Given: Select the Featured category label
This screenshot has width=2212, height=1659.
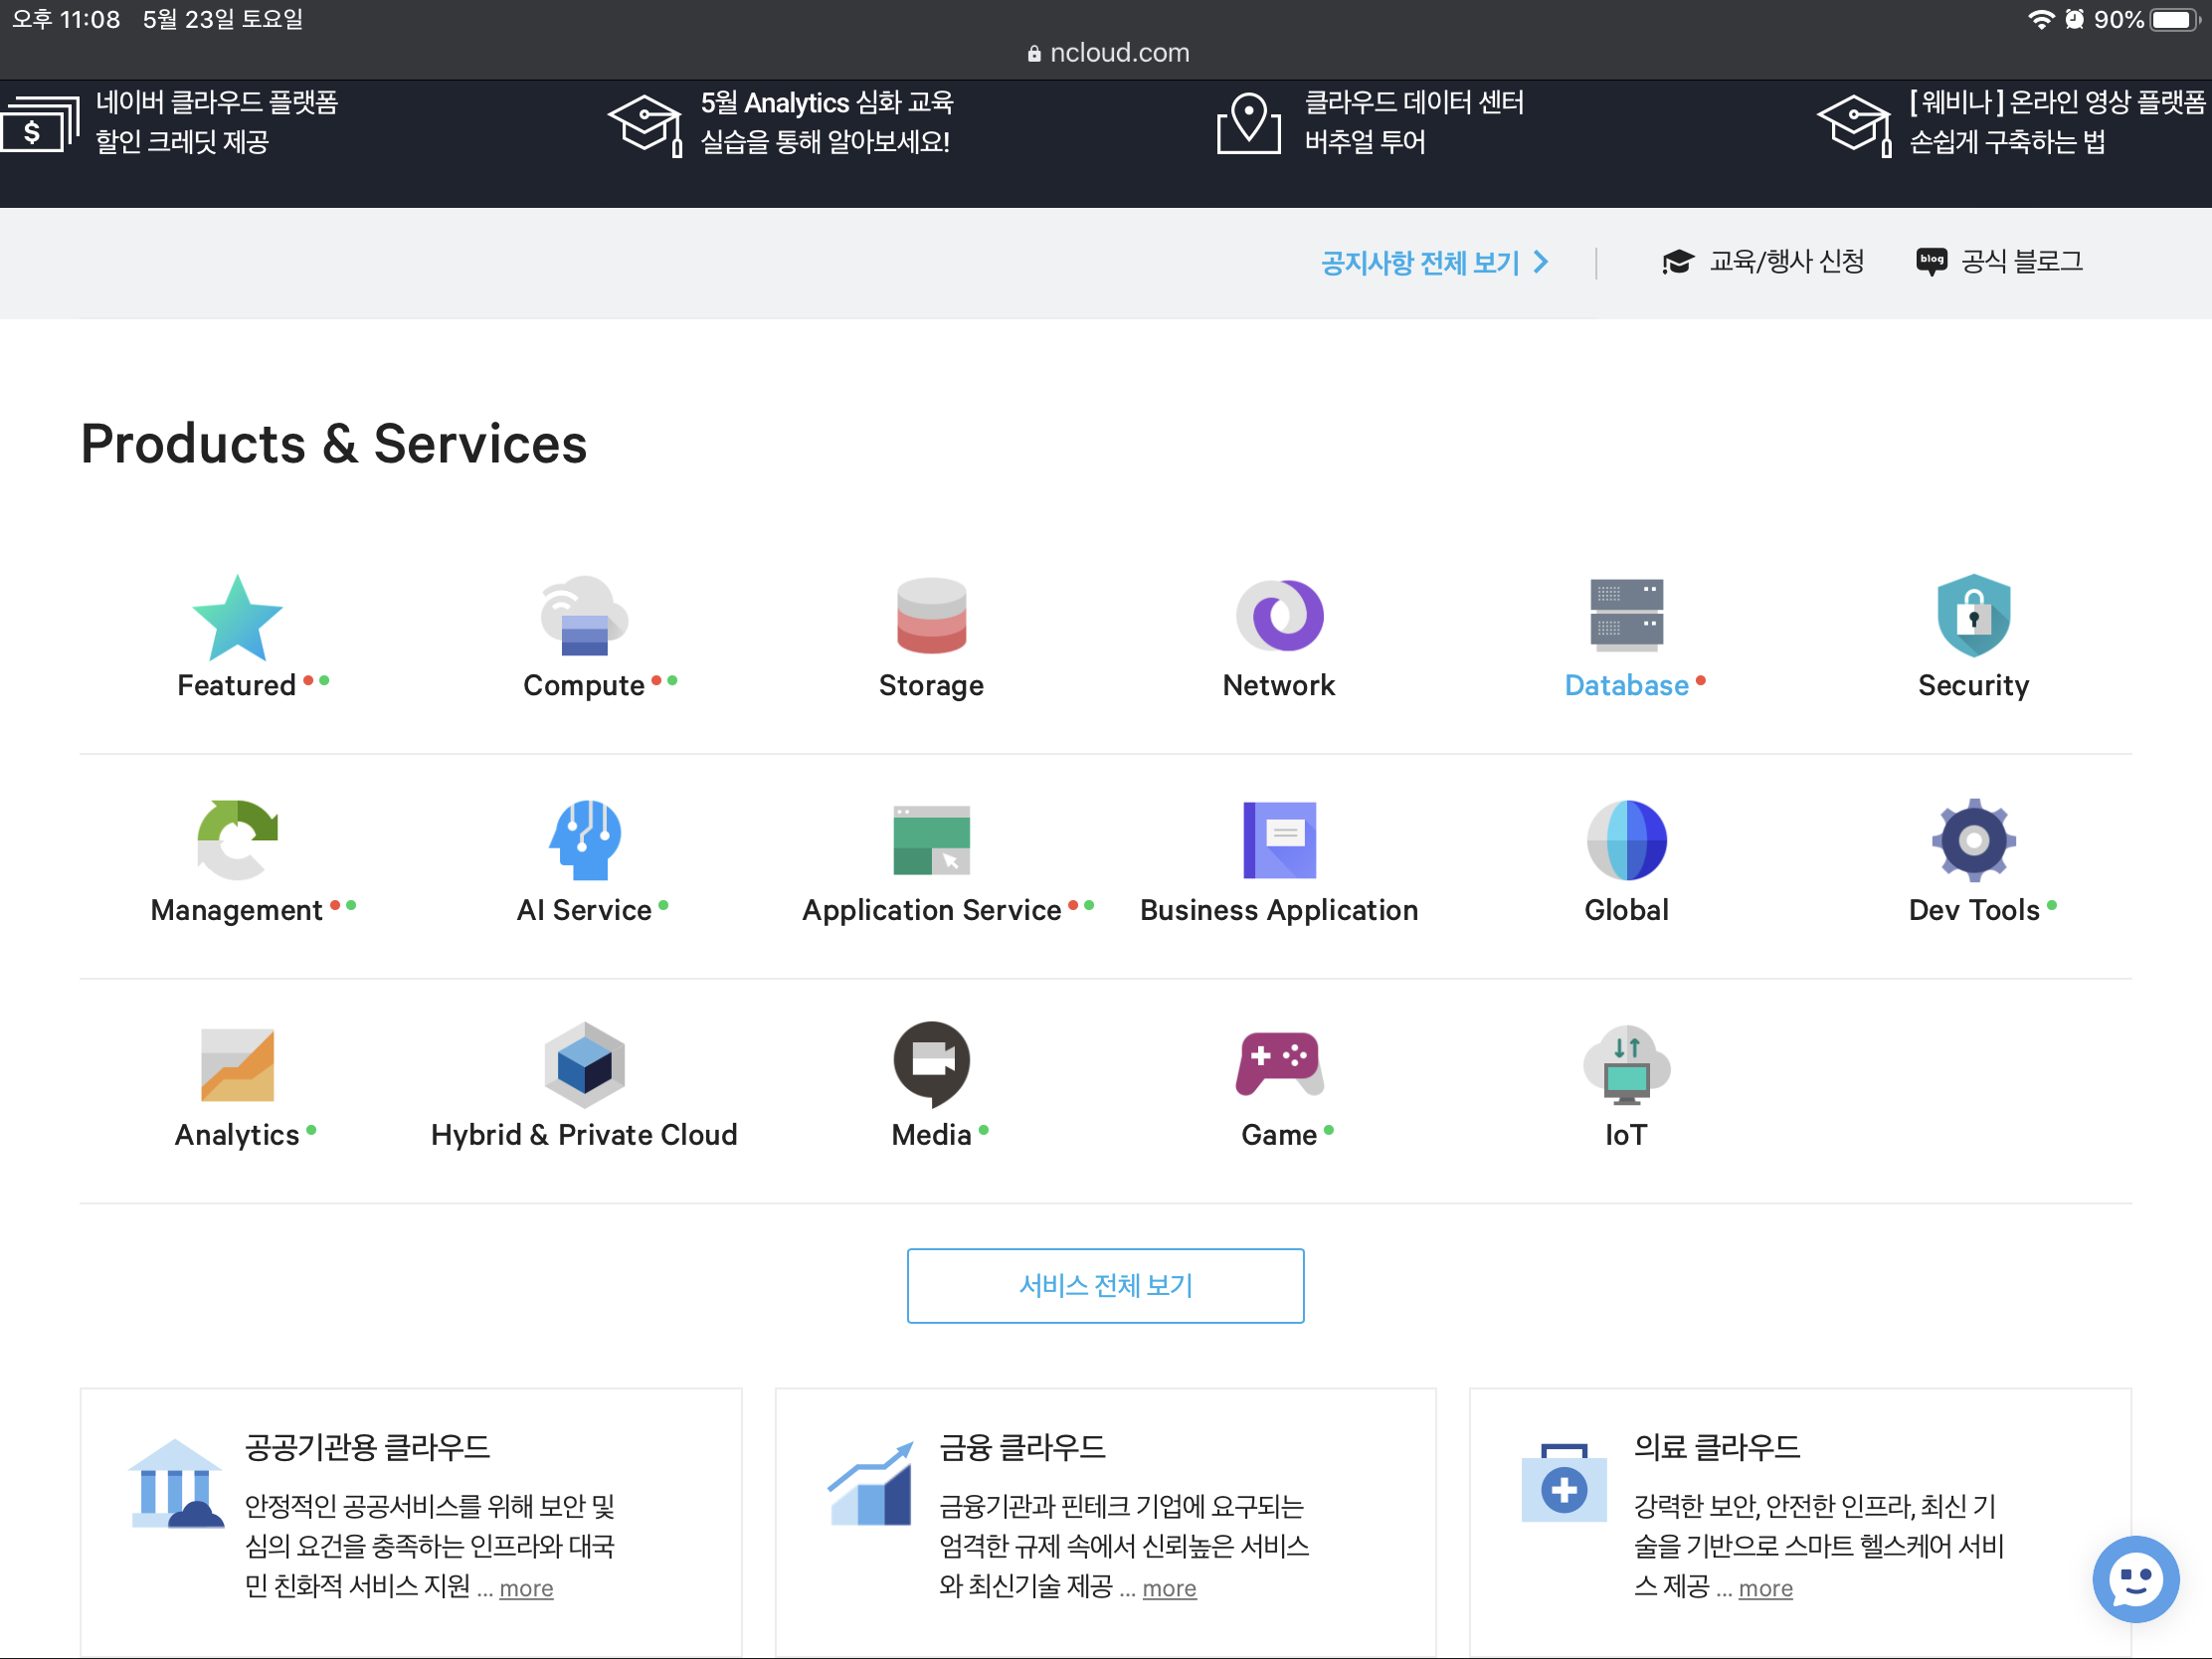Looking at the screenshot, I should 237,685.
